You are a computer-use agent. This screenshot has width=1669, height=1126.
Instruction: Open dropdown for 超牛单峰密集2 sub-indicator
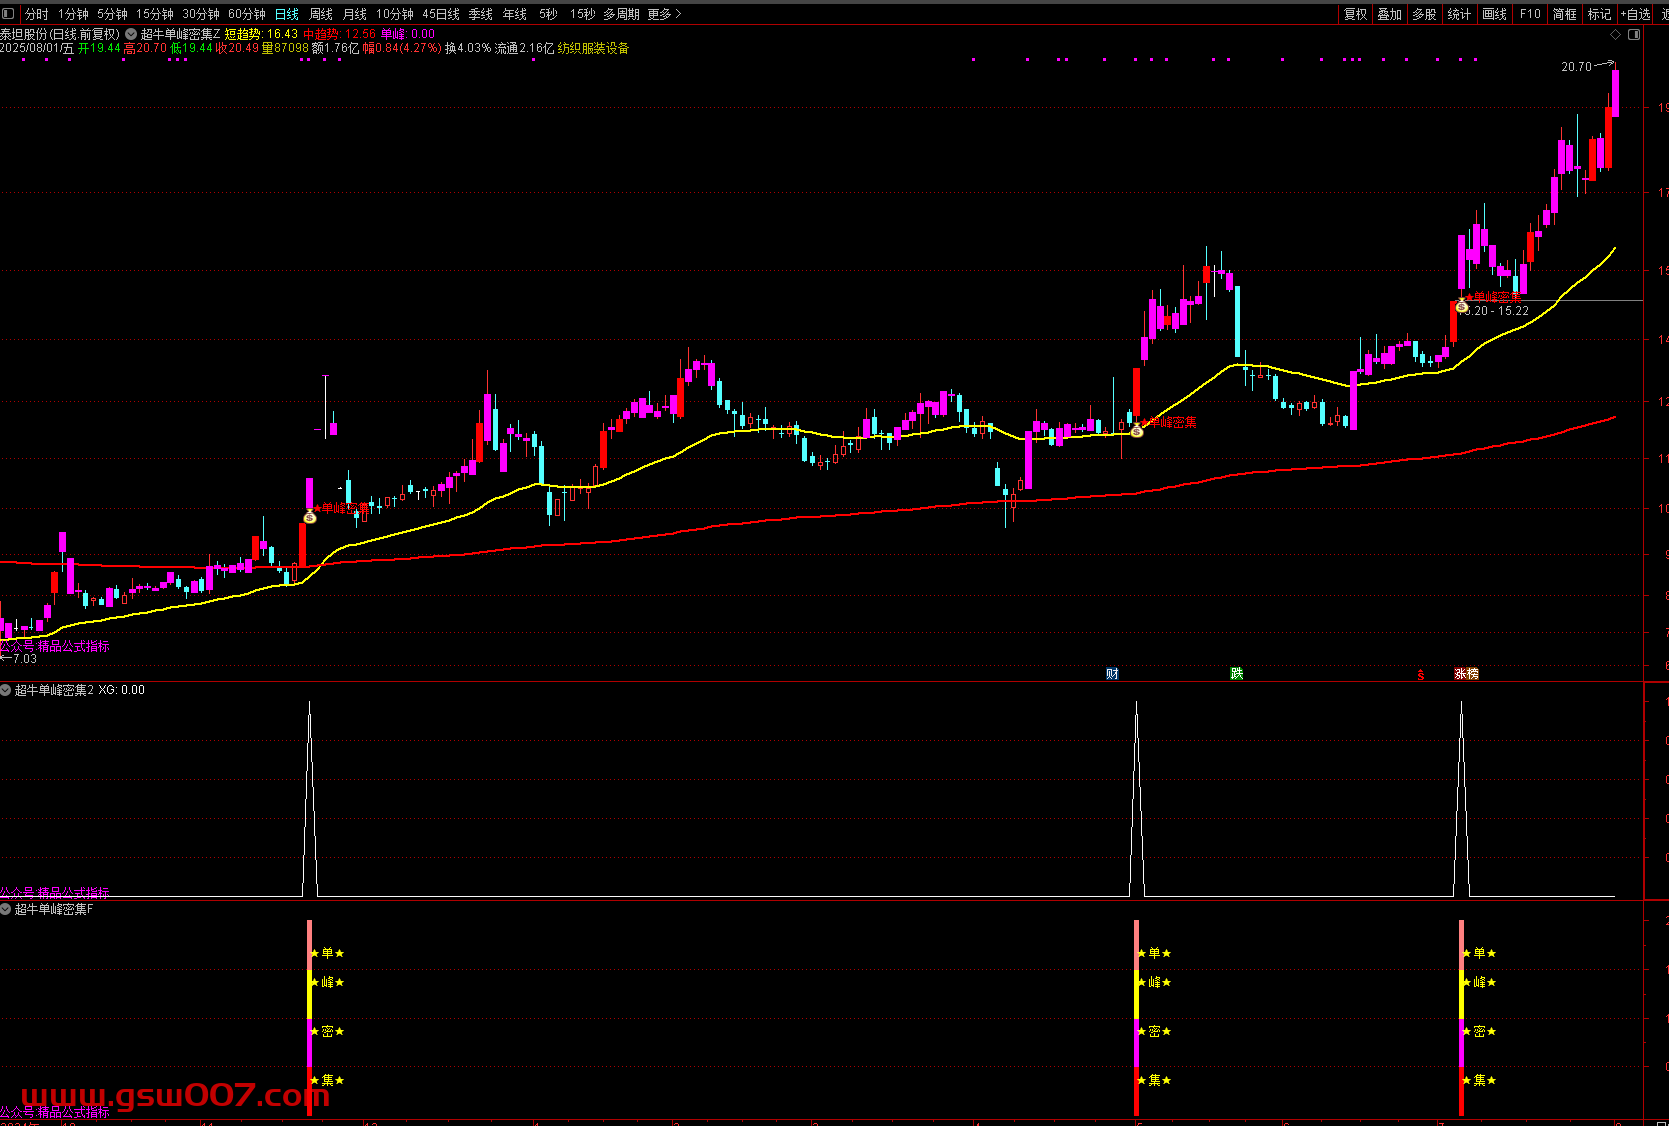(x=6, y=690)
